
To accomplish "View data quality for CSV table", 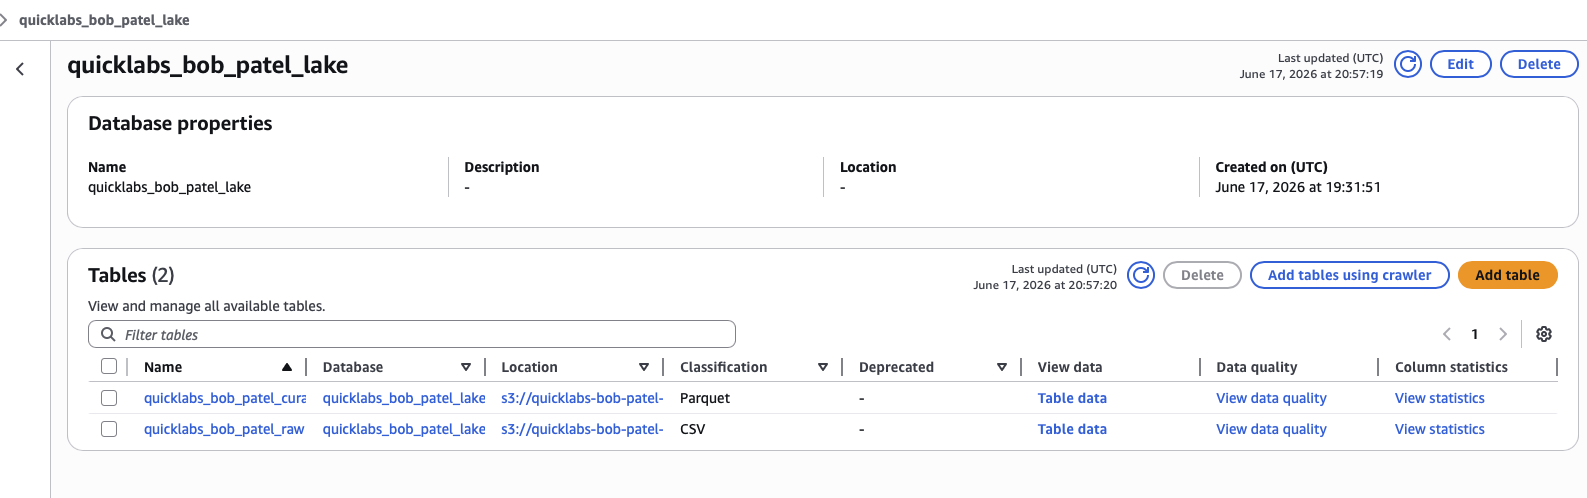I will [x=1271, y=429].
